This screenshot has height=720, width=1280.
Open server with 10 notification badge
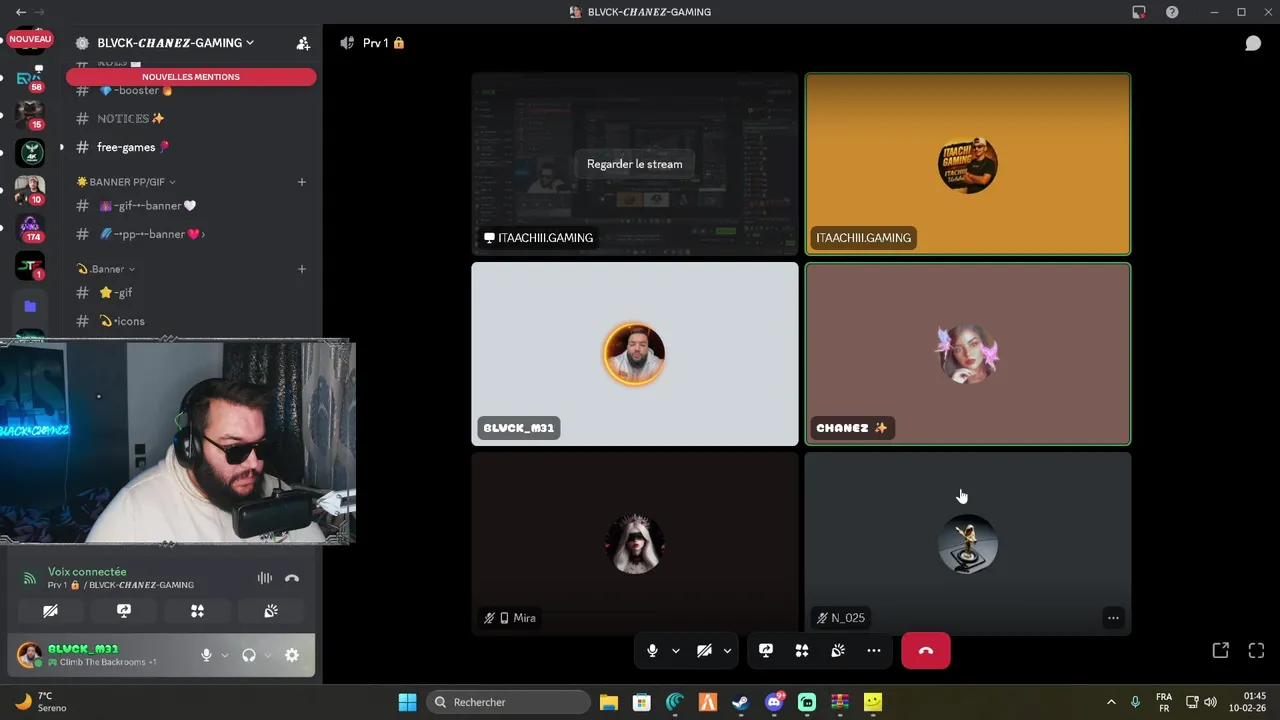(30, 190)
